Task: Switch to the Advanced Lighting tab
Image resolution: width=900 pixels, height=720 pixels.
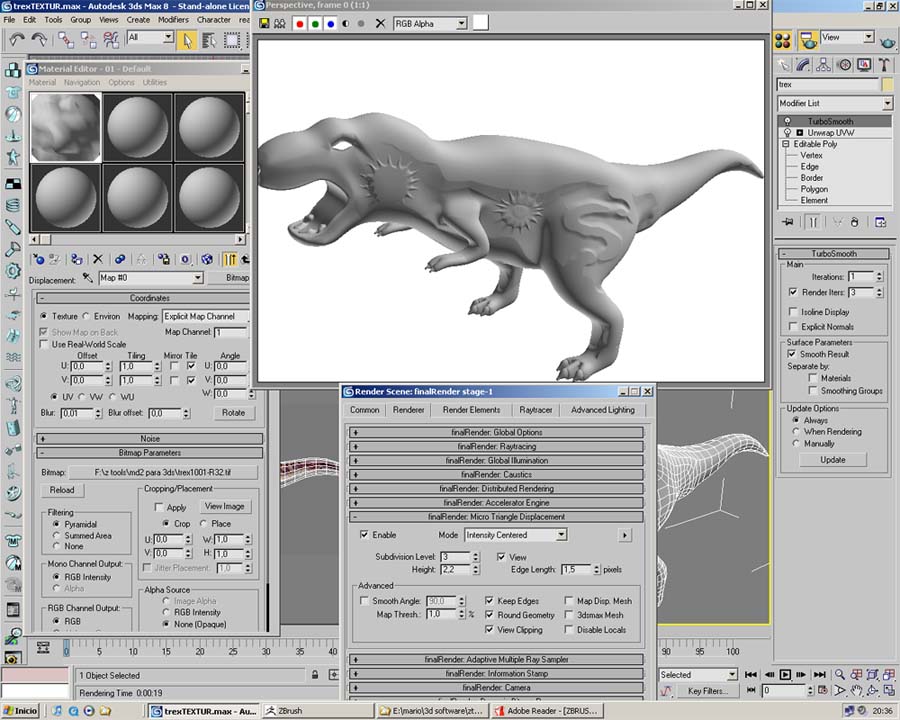Action: click(603, 410)
